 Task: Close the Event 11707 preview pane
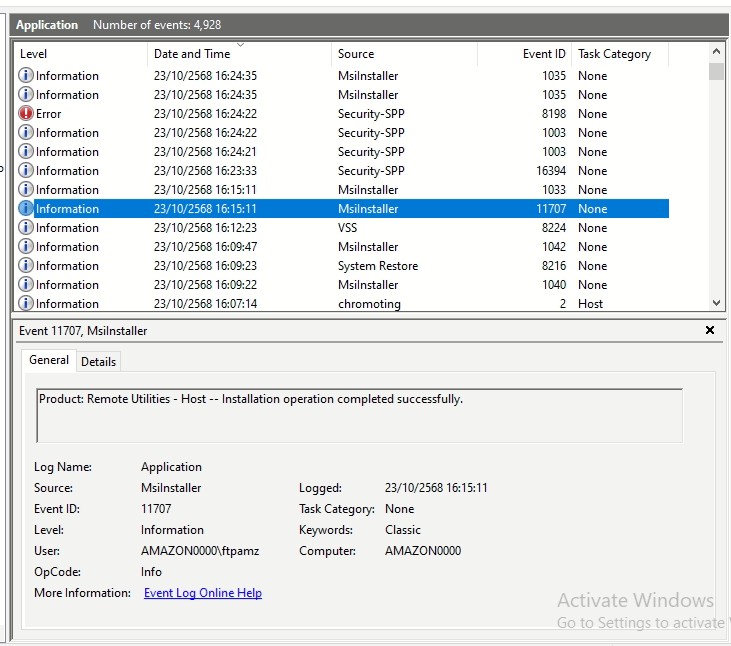(710, 330)
